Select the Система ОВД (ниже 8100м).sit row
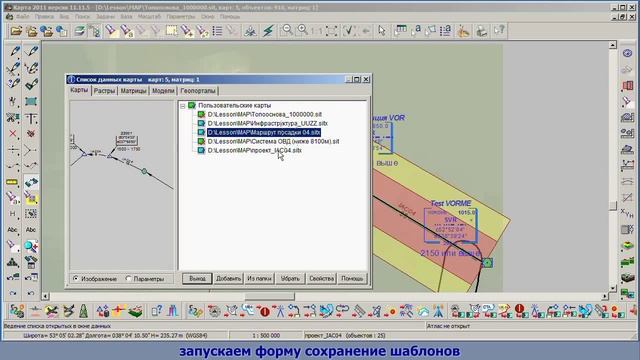The height and width of the screenshot is (360, 640). 273,141
